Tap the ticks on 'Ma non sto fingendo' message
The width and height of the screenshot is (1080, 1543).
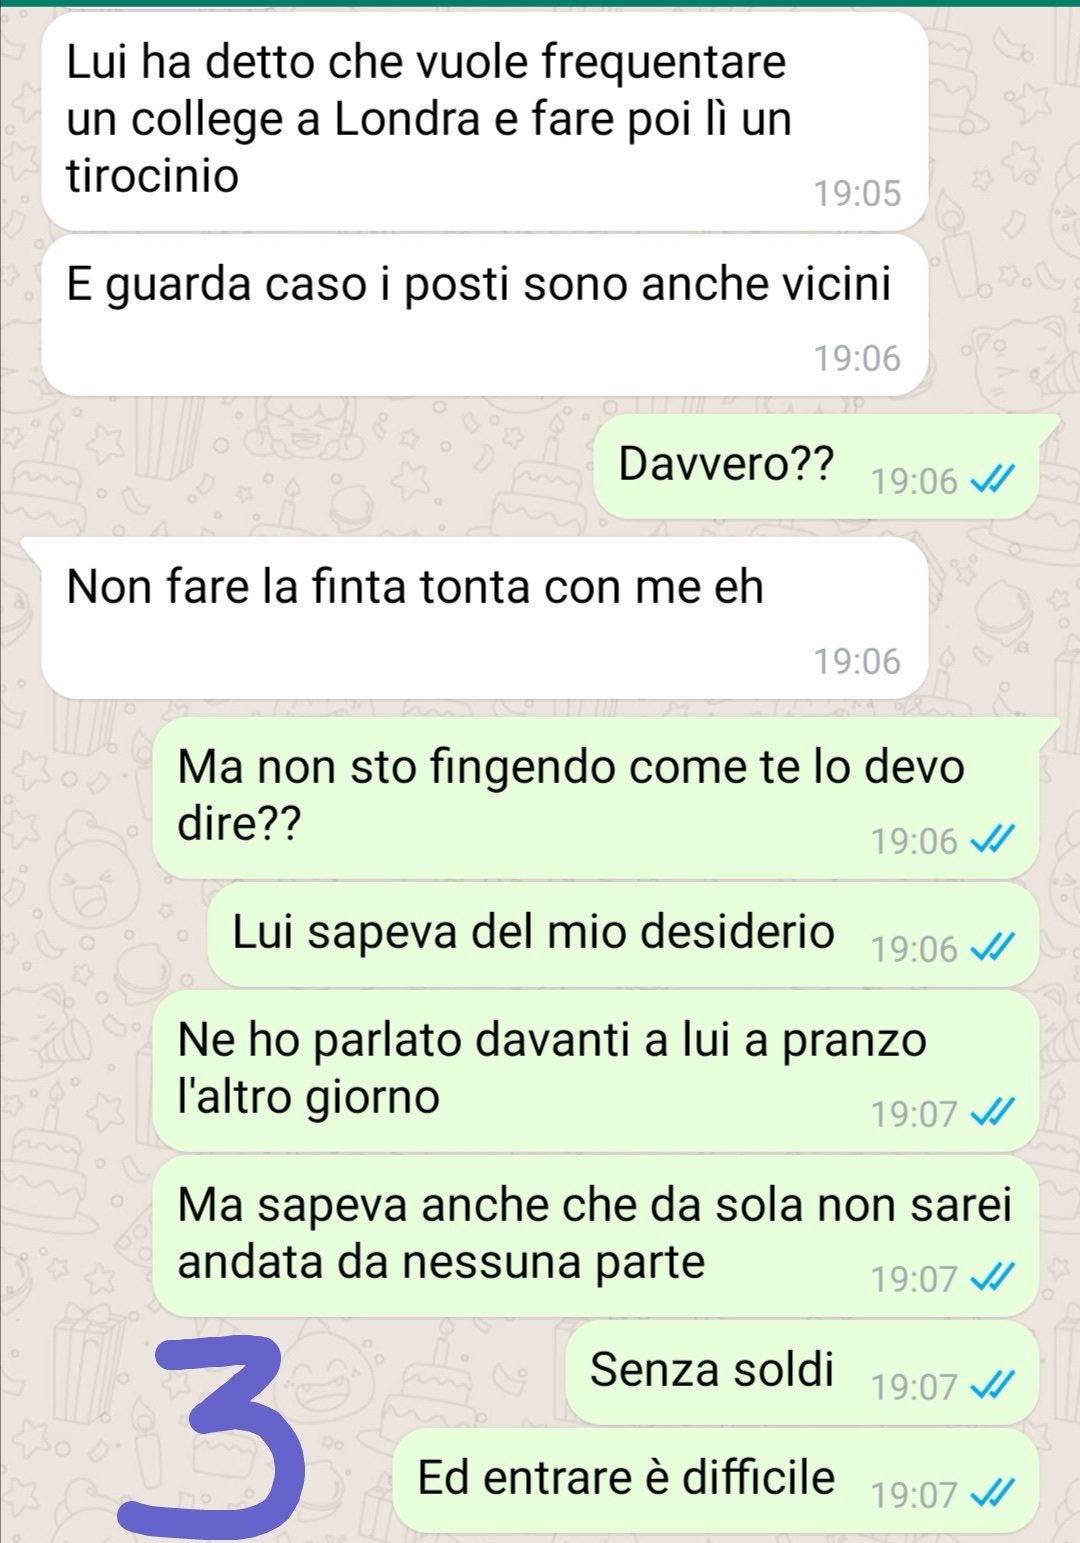click(995, 841)
